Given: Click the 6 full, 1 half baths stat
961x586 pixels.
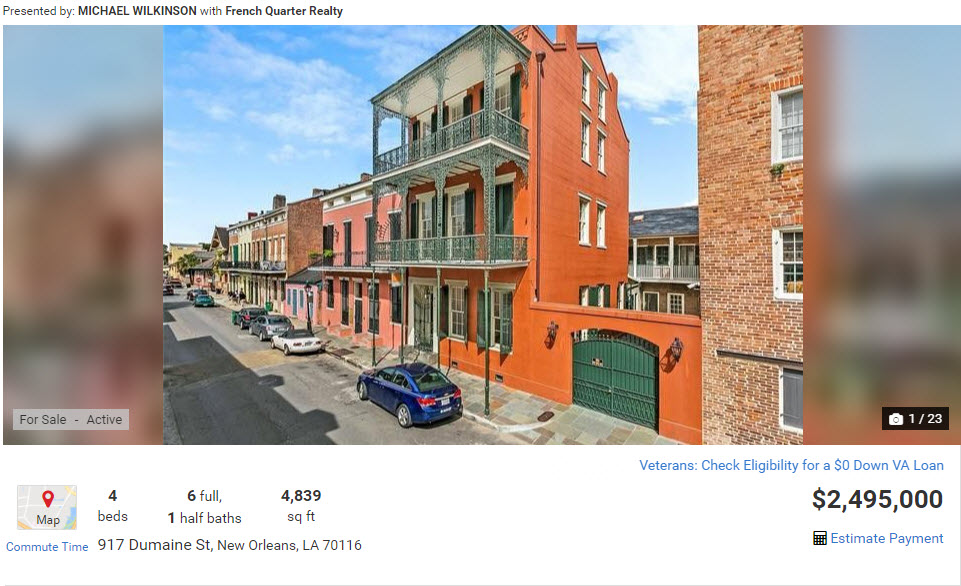Looking at the screenshot, I should (x=205, y=506).
